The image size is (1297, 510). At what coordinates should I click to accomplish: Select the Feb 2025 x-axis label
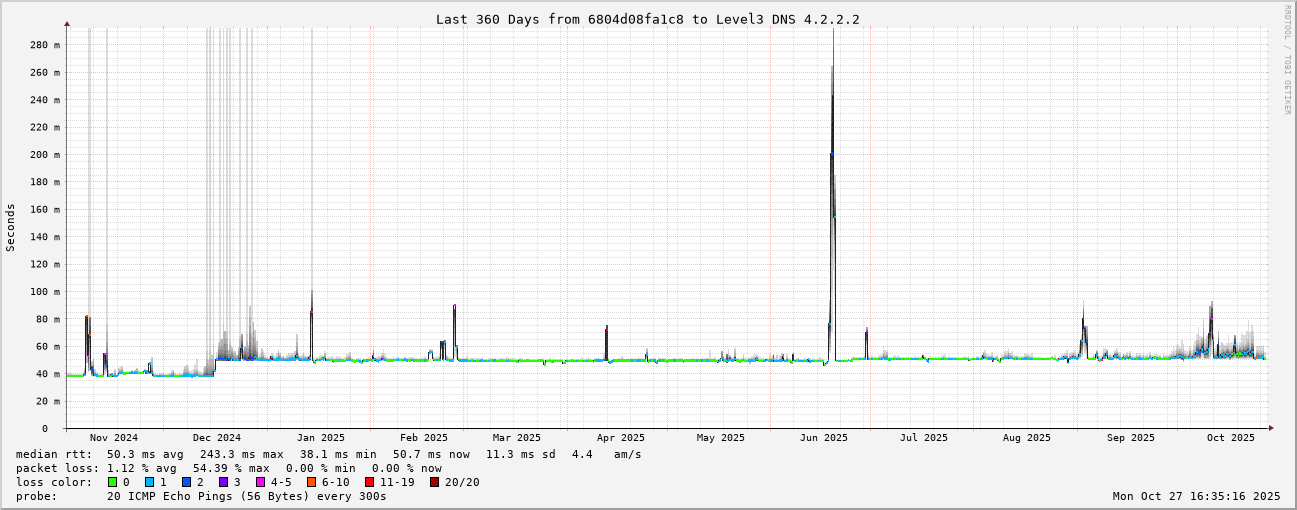click(x=424, y=438)
